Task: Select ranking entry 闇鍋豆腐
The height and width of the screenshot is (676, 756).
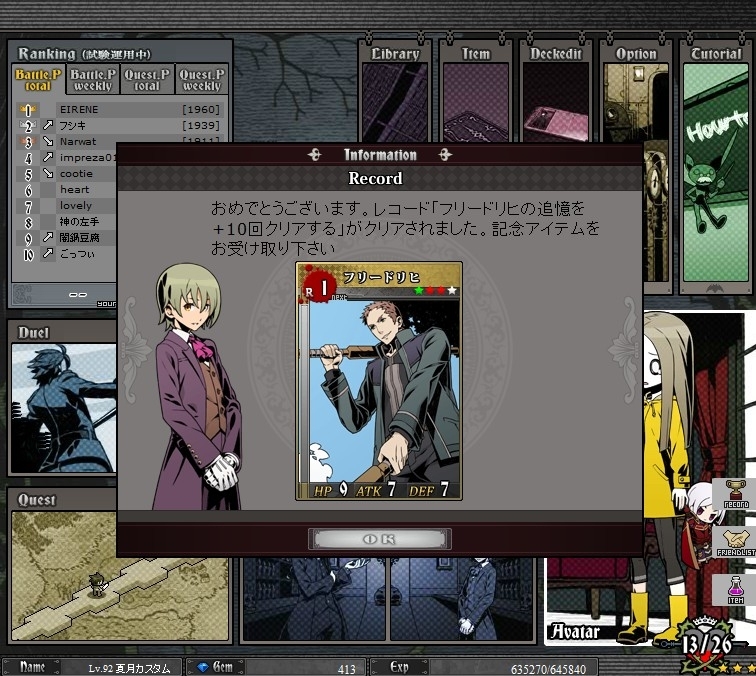Action: [x=79, y=238]
